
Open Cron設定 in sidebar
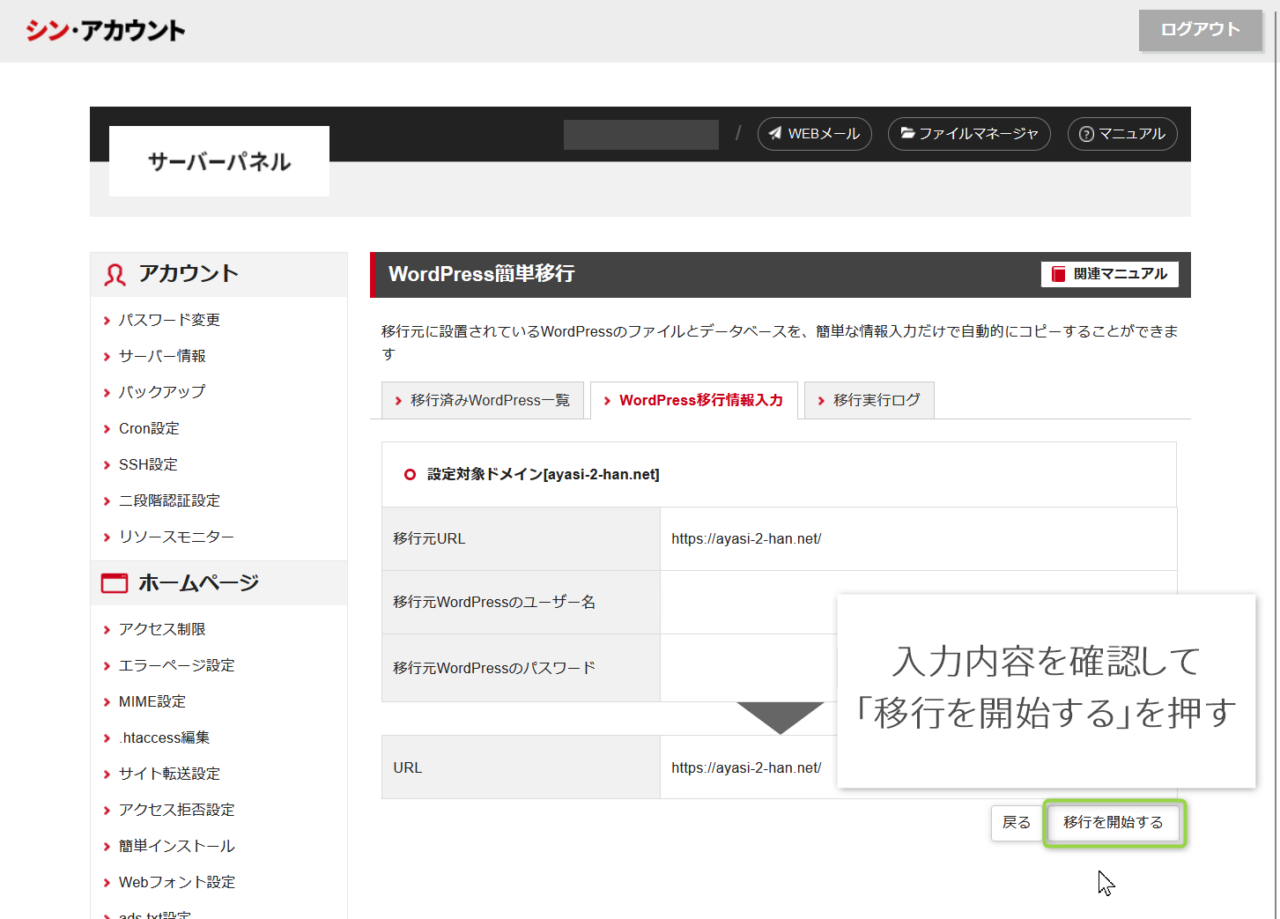pyautogui.click(x=149, y=428)
